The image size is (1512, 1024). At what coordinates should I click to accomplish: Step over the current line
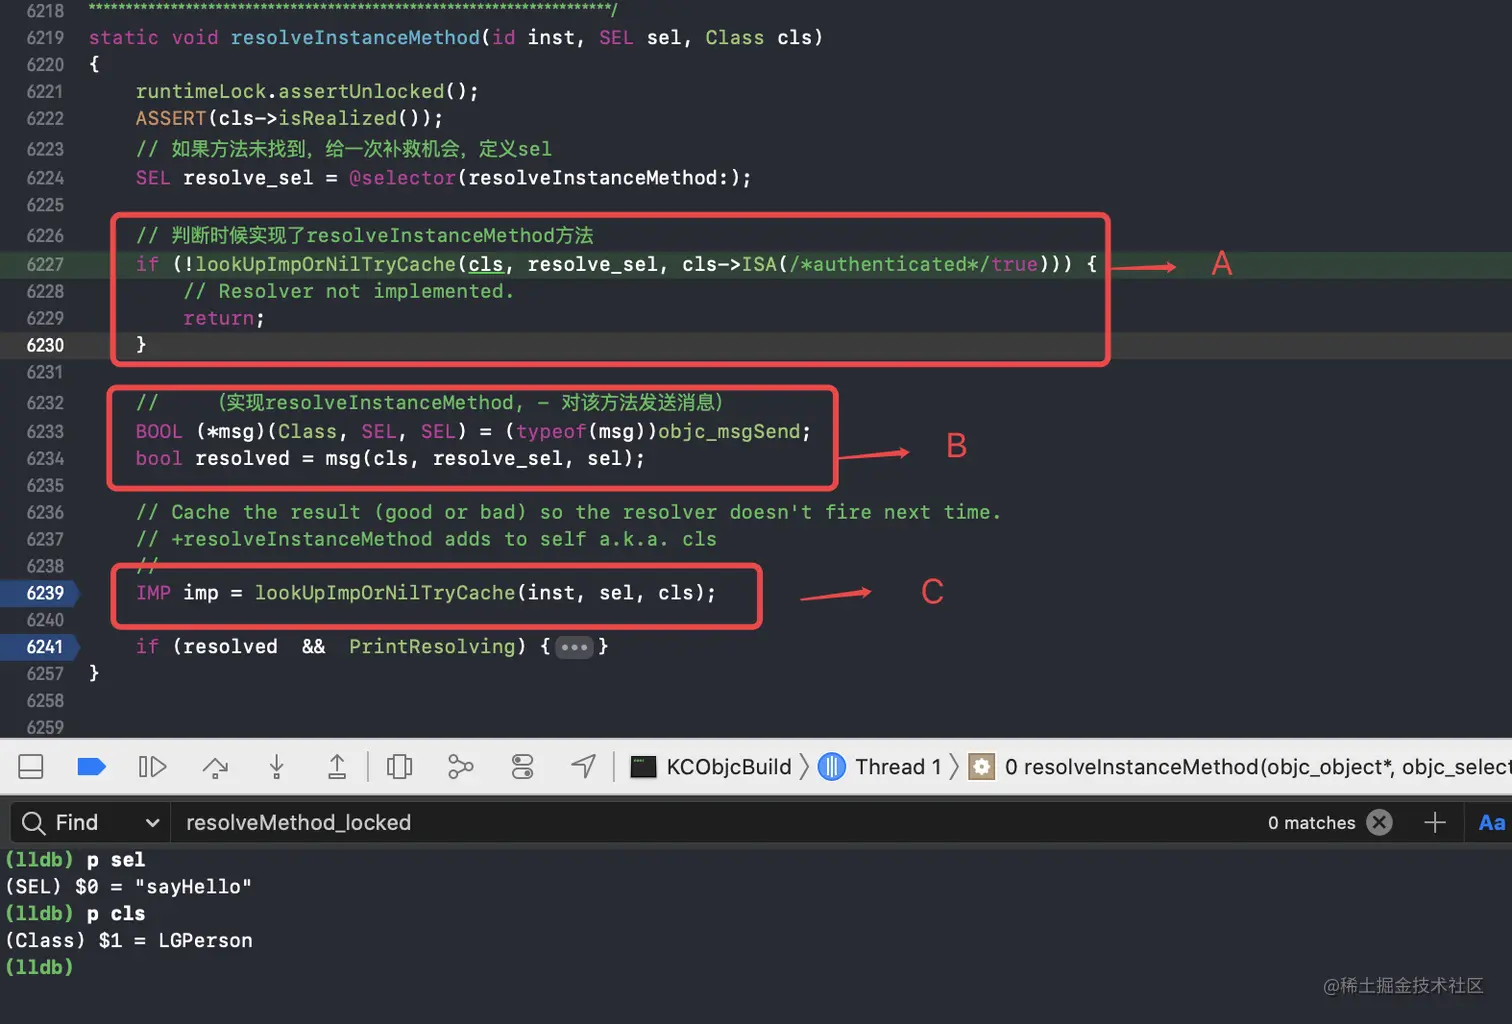tap(215, 767)
